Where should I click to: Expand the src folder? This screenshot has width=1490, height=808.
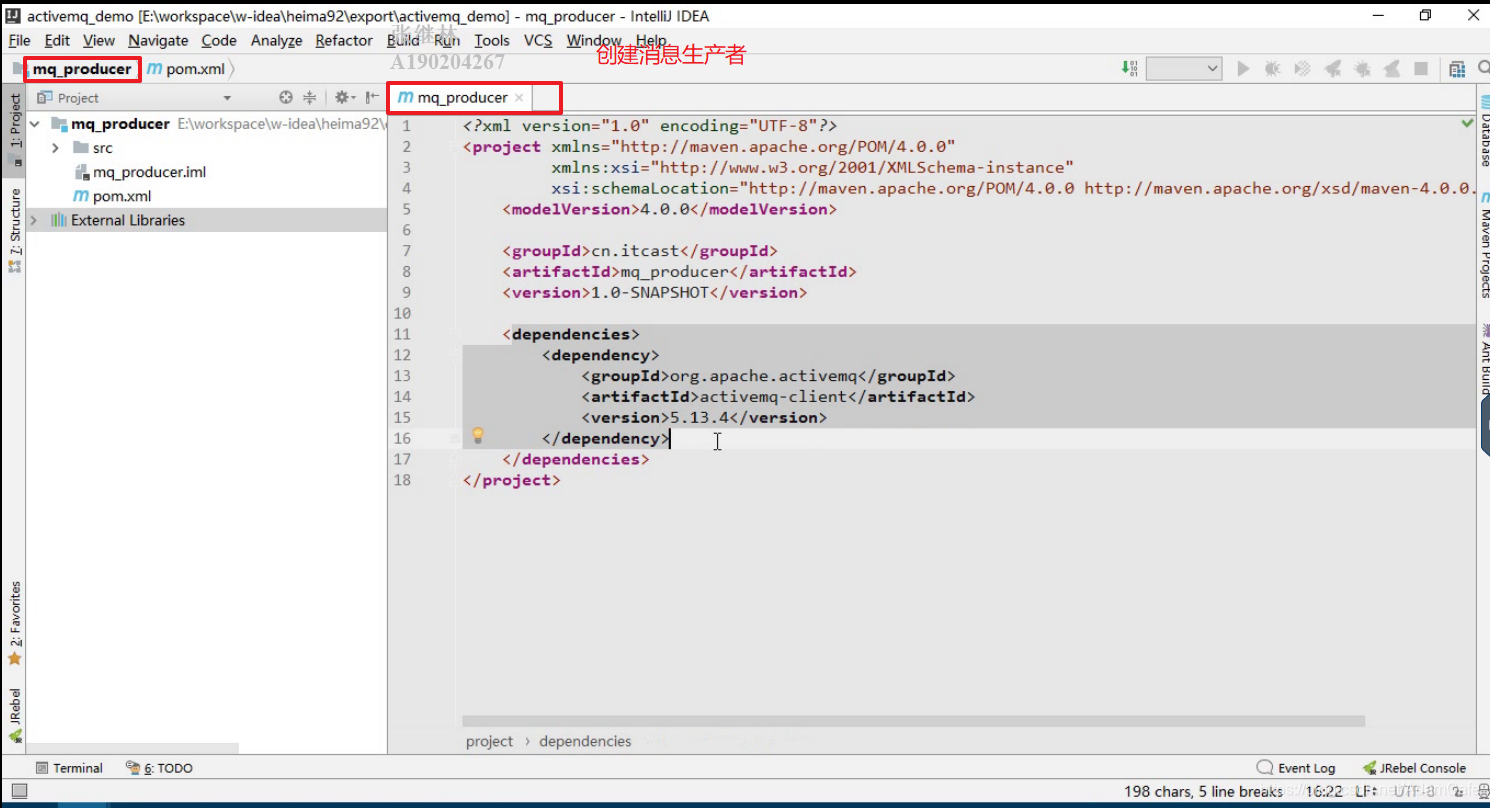coord(56,148)
